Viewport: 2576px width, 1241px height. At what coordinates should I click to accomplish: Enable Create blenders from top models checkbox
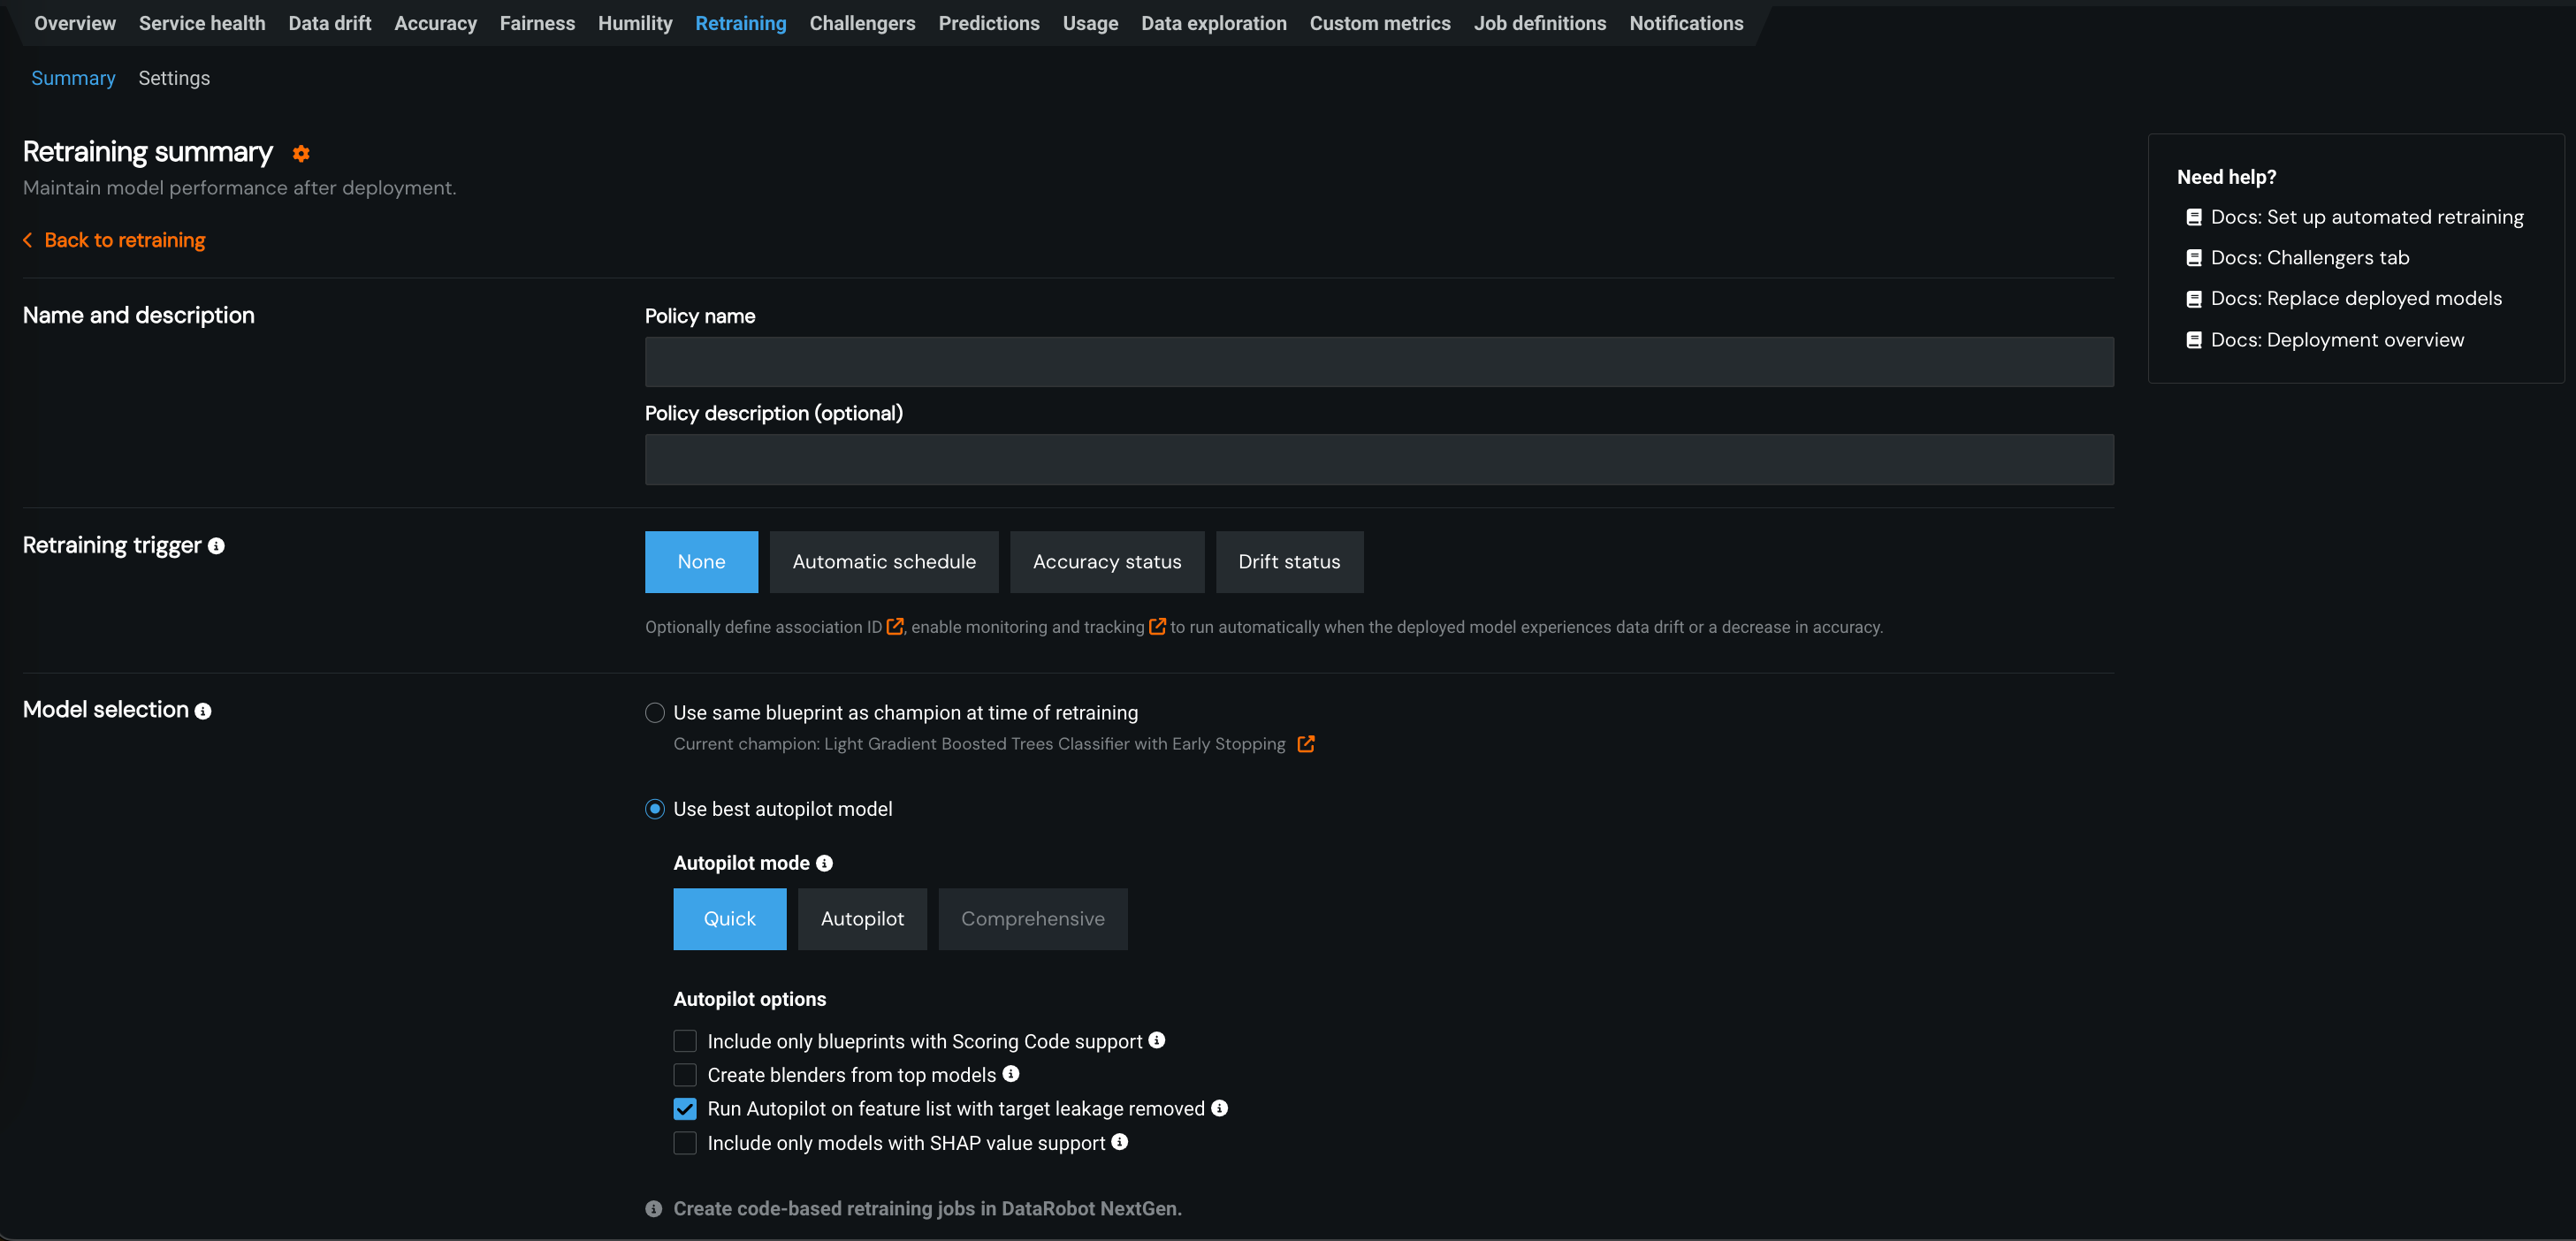tap(685, 1075)
